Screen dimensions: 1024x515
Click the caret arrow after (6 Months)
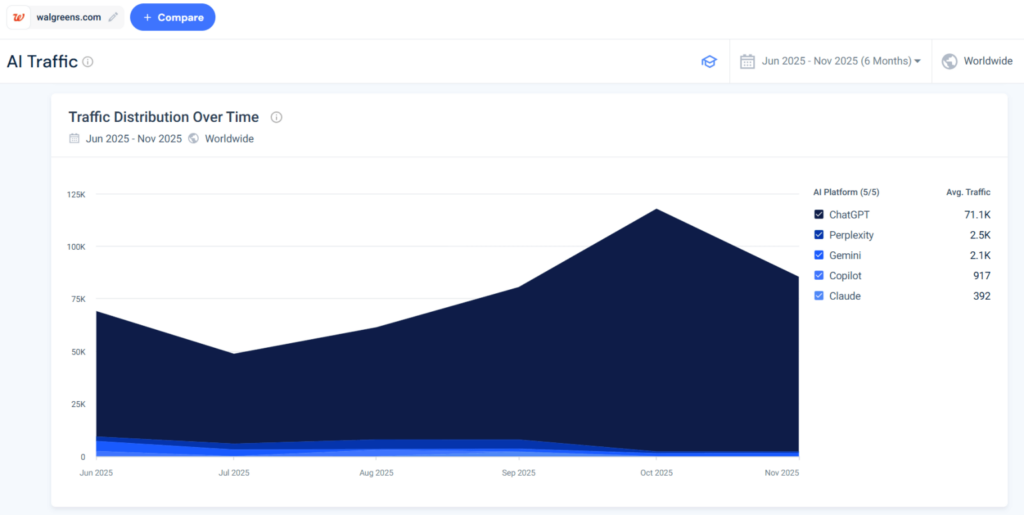tap(917, 62)
